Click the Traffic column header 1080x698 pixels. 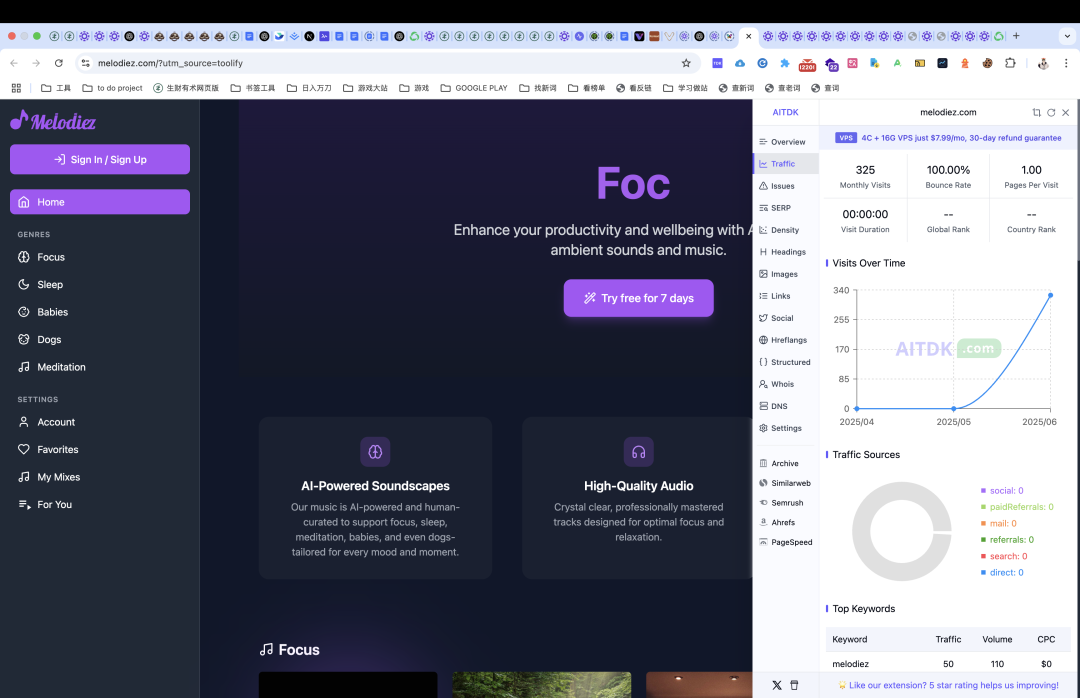point(948,639)
